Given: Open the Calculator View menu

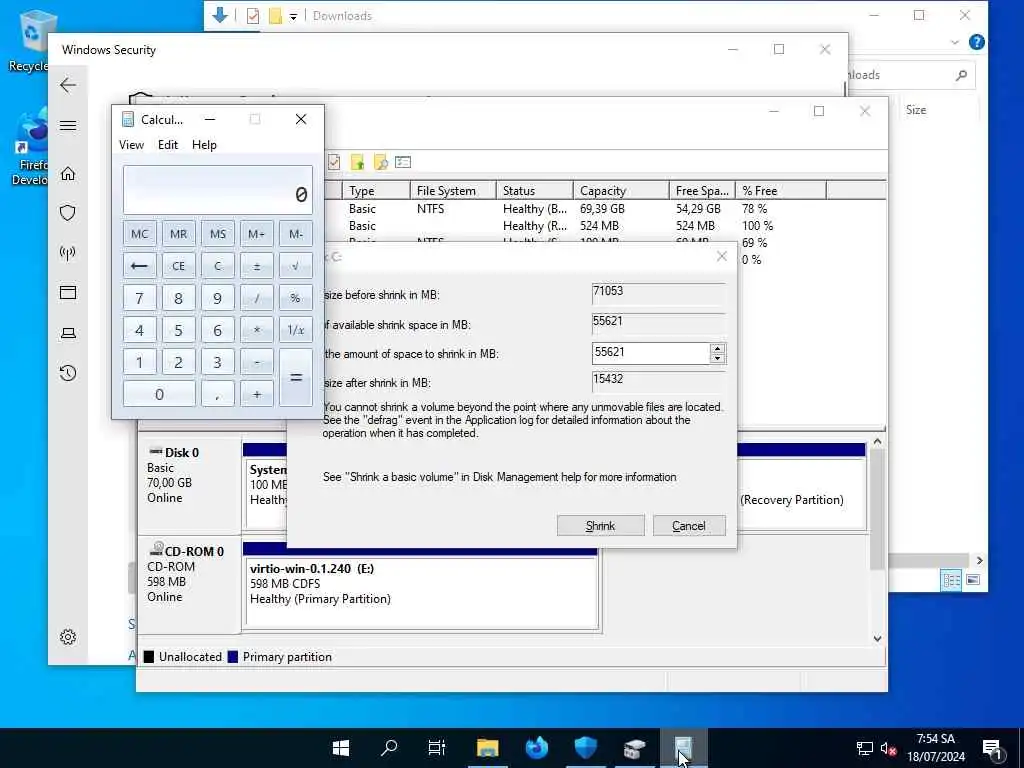Looking at the screenshot, I should [x=131, y=145].
